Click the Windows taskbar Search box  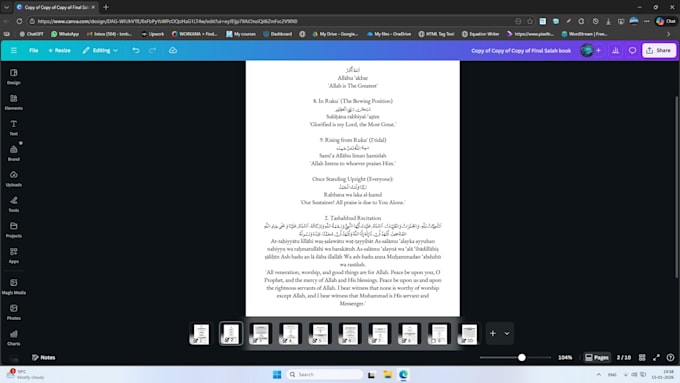(x=324, y=374)
